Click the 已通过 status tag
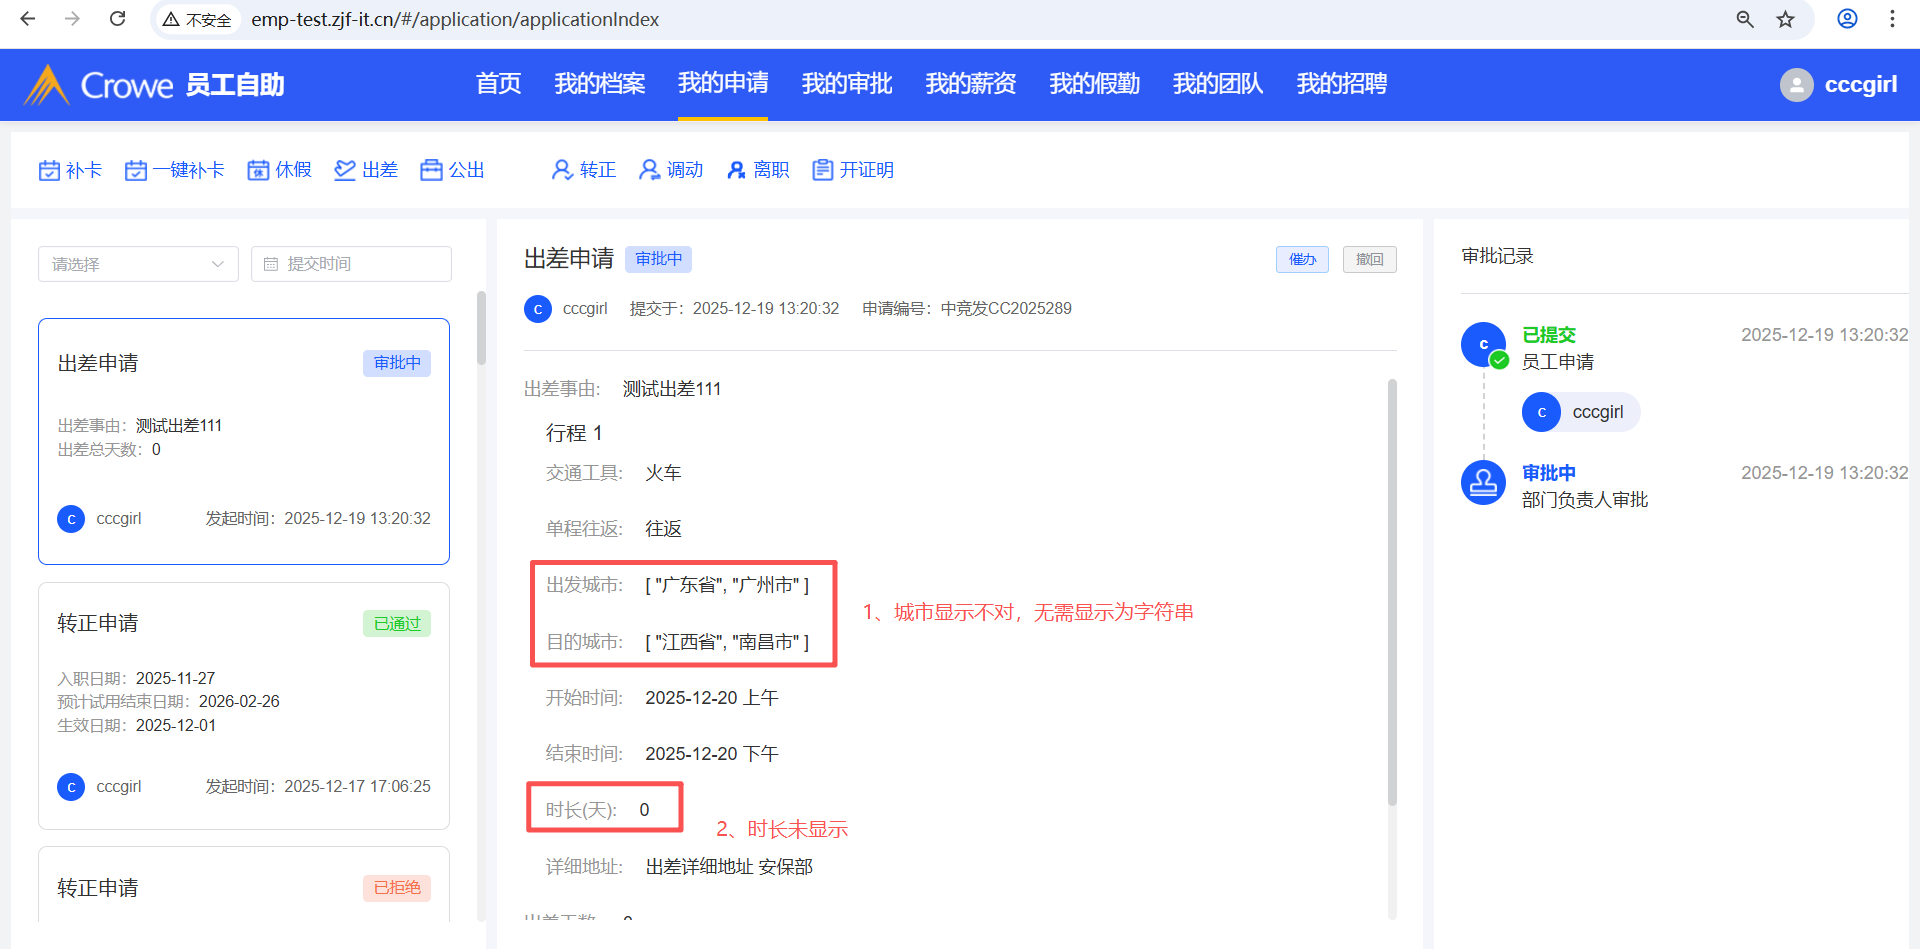The height and width of the screenshot is (949, 1920). [x=397, y=624]
